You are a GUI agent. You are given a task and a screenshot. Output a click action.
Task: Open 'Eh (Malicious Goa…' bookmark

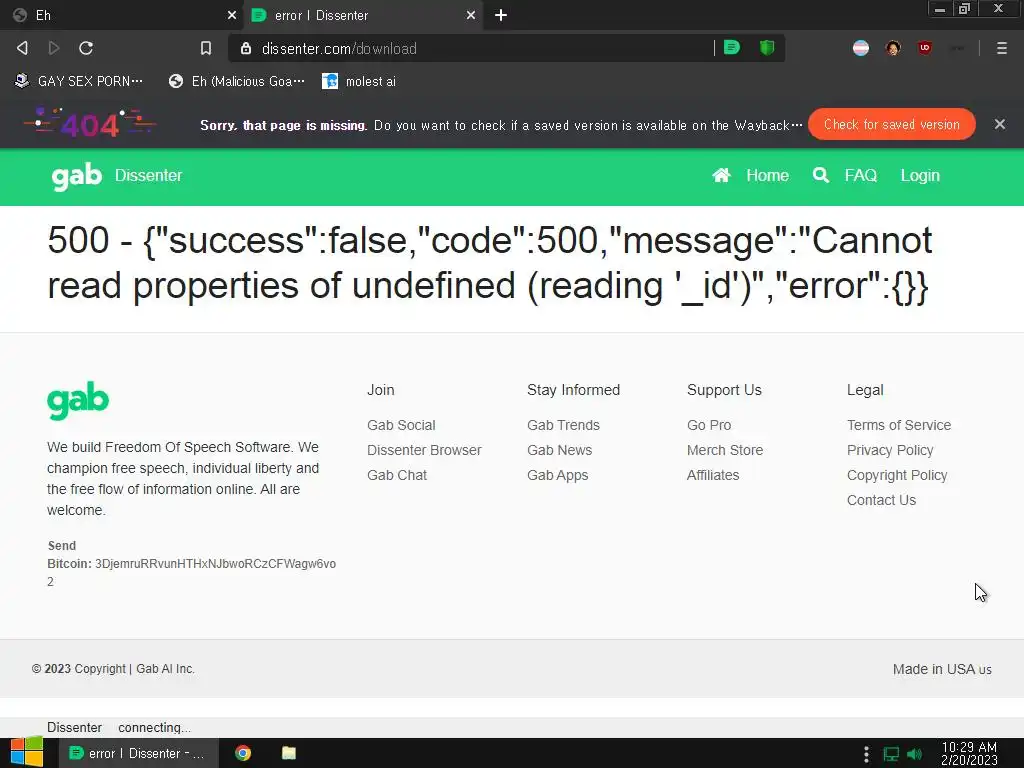(x=236, y=81)
